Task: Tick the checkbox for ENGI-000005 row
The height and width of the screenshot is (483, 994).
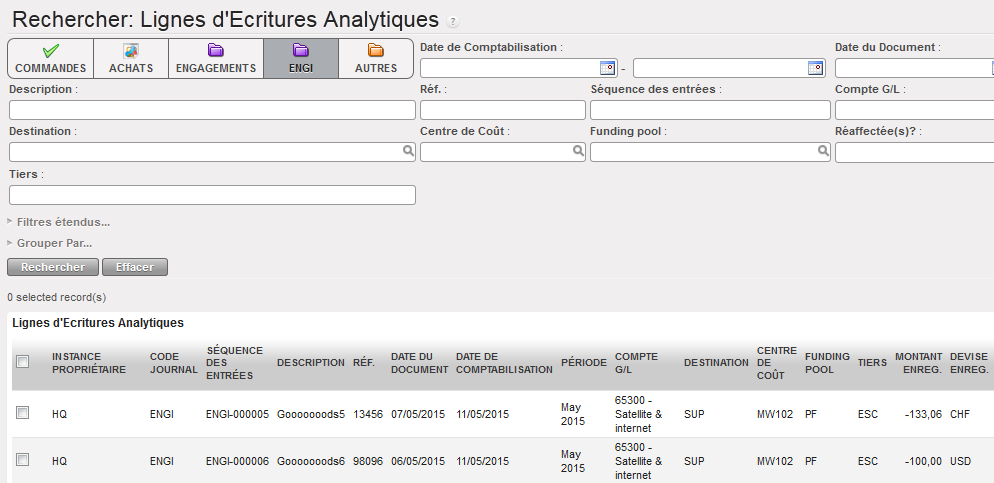Action: coord(23,412)
